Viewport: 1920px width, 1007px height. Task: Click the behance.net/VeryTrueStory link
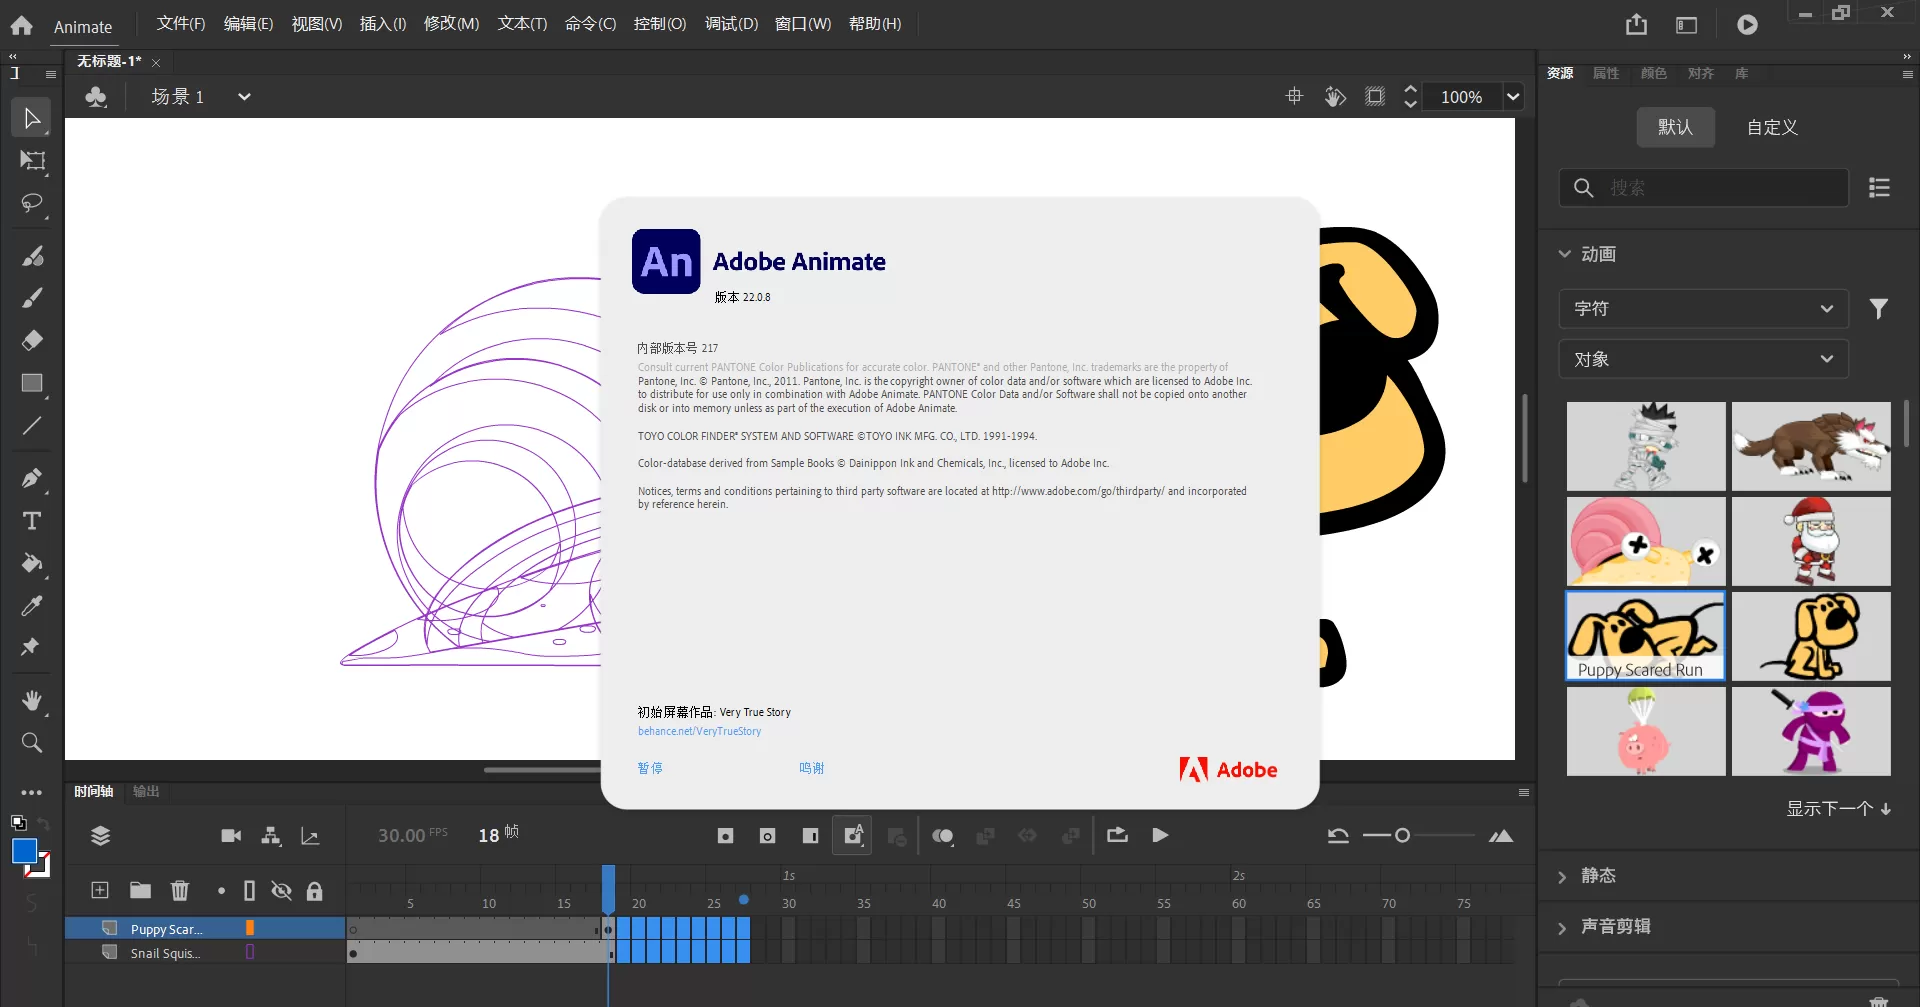699,731
